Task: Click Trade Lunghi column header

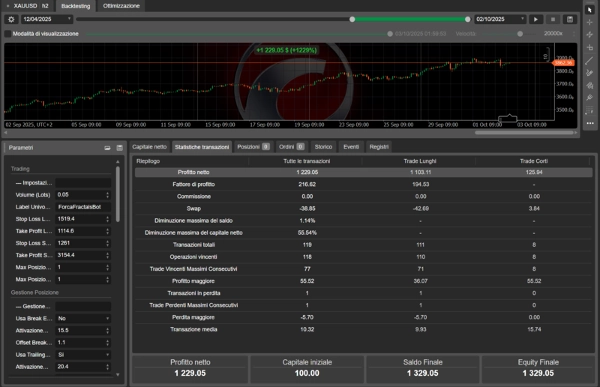Action: 420,161
